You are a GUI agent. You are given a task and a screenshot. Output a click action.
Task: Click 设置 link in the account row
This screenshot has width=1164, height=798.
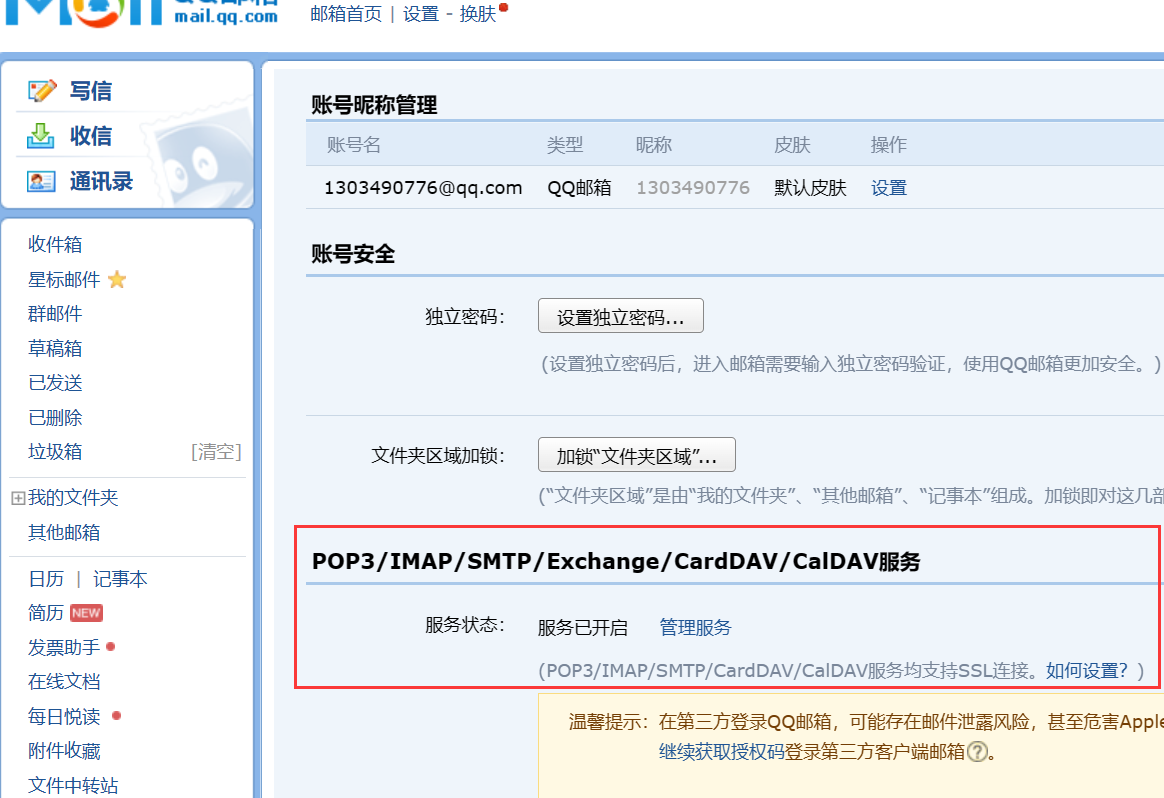coord(889,188)
